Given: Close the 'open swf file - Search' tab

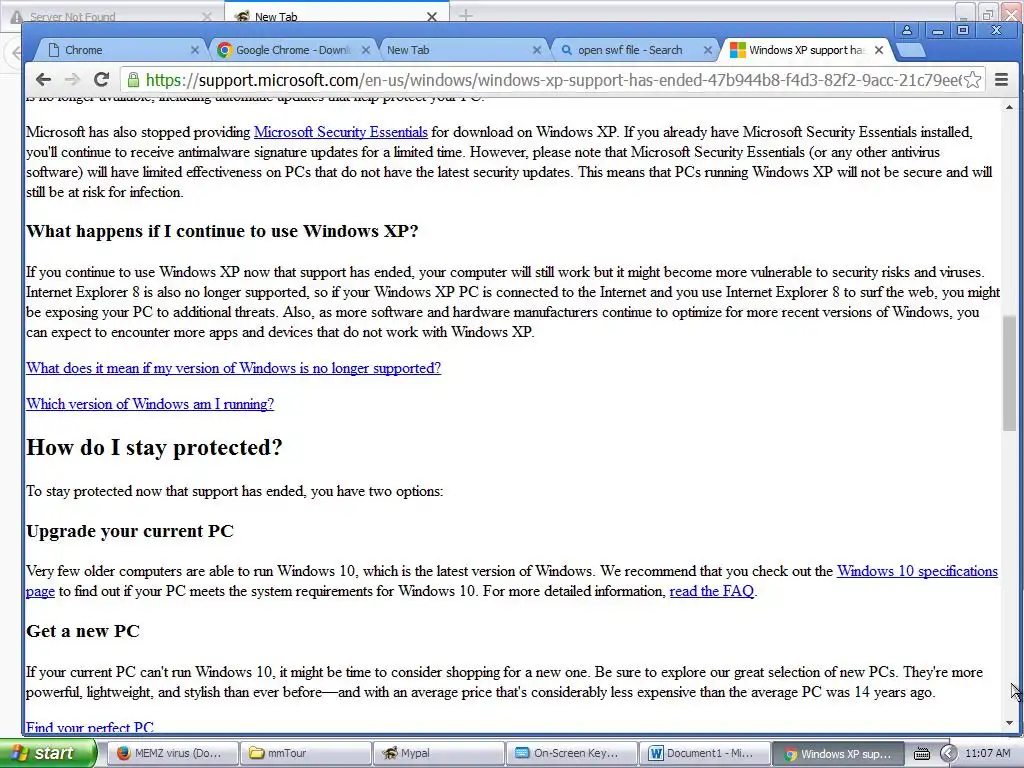Looking at the screenshot, I should 708,50.
